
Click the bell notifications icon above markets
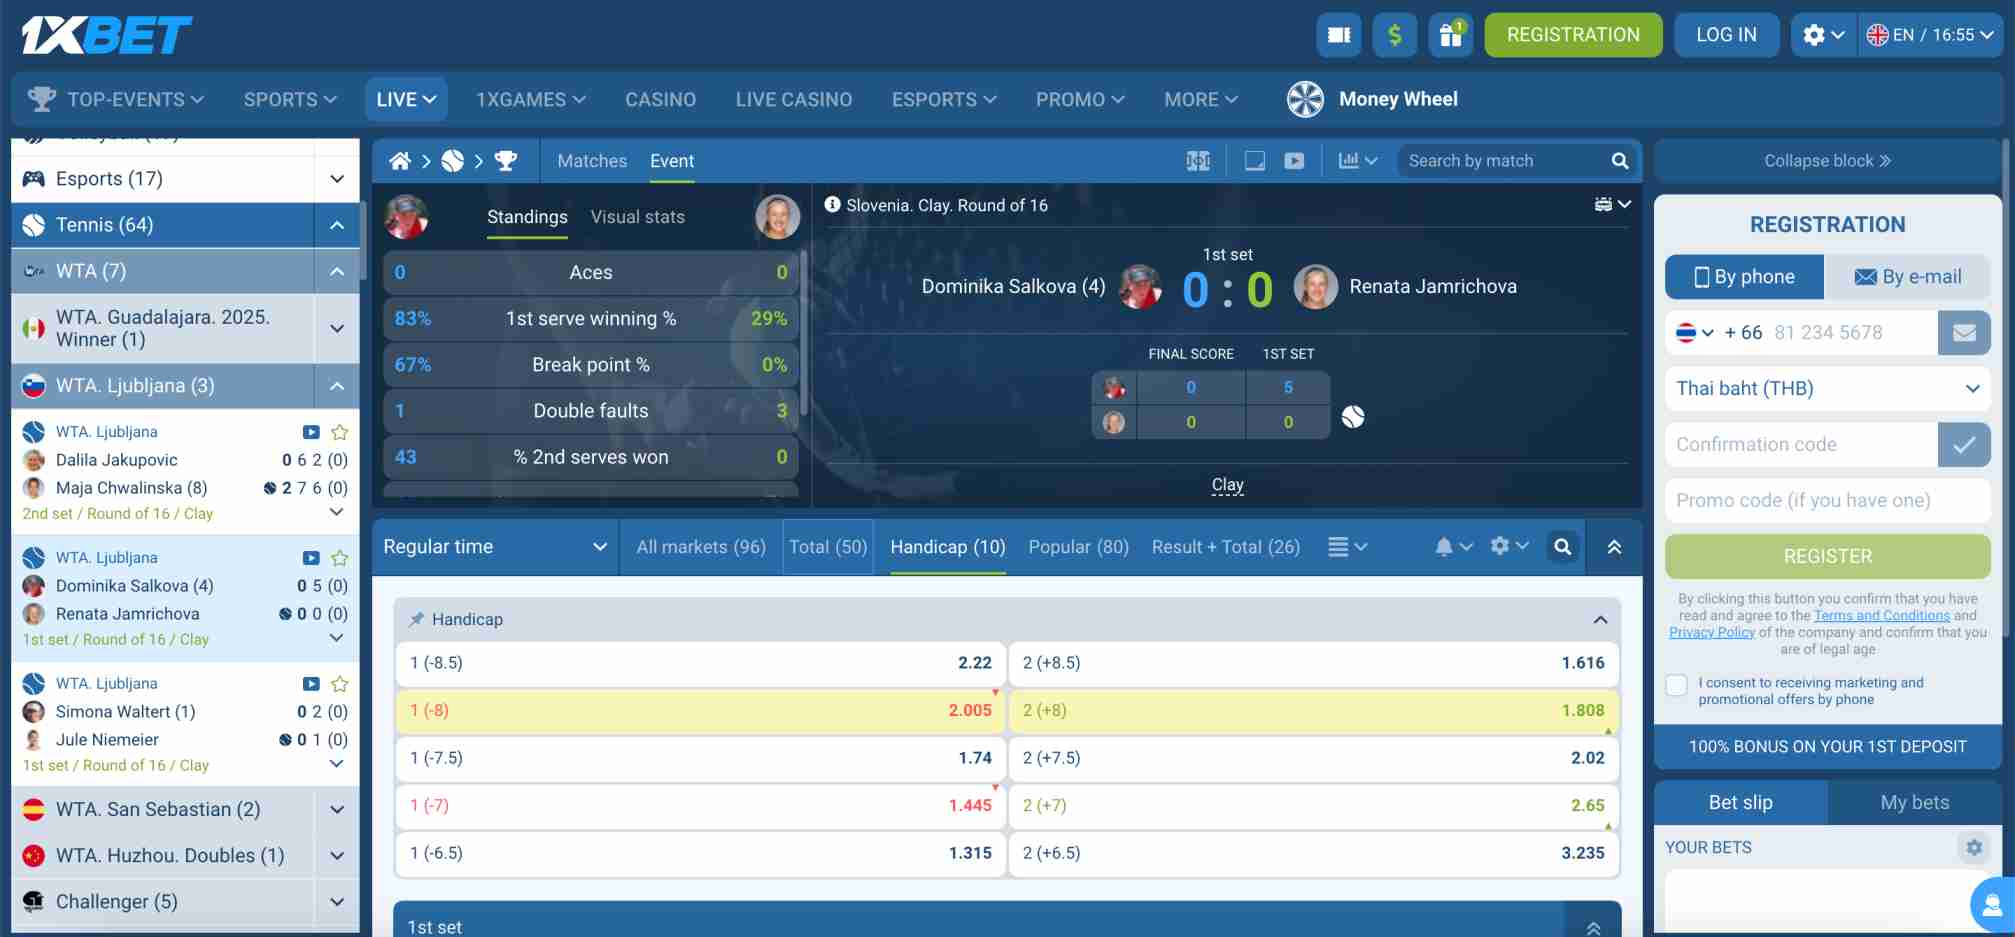tap(1444, 547)
